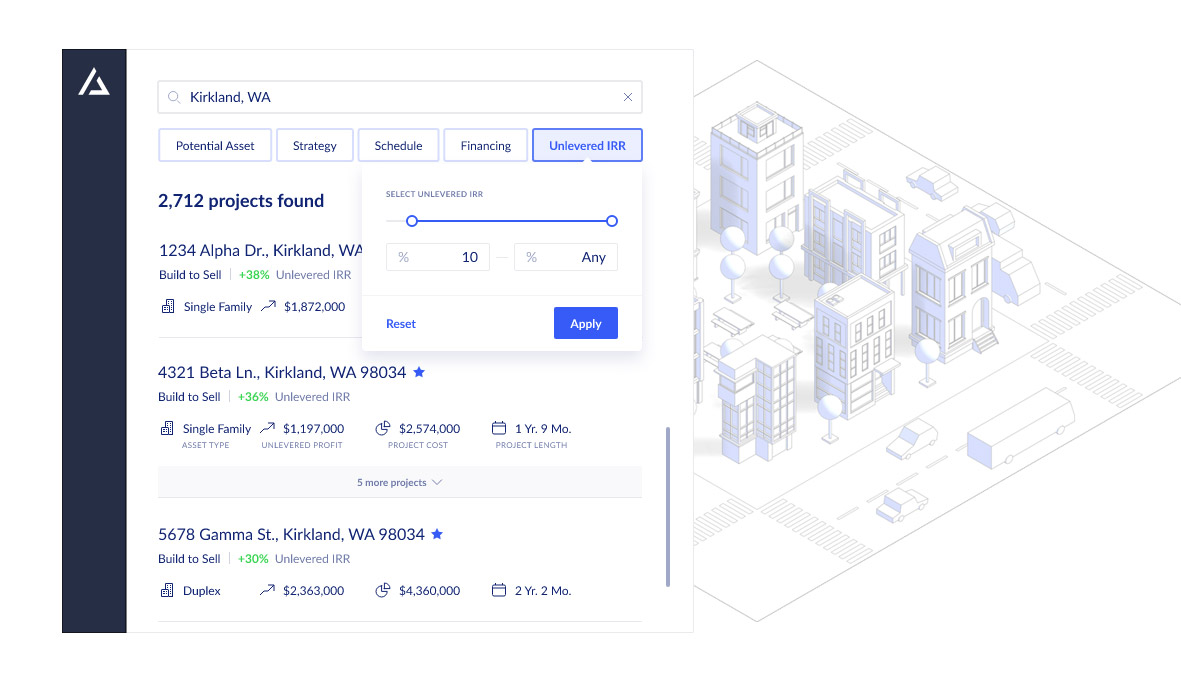
Task: Select the Strategy filter tab
Action: (x=314, y=145)
